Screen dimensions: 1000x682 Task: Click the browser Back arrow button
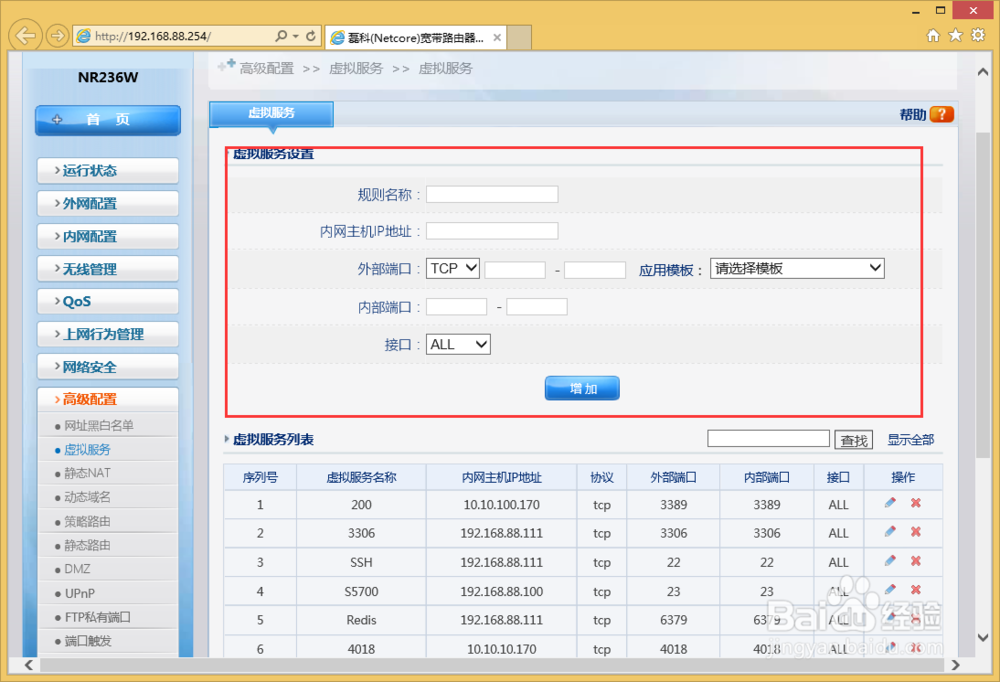[26, 35]
